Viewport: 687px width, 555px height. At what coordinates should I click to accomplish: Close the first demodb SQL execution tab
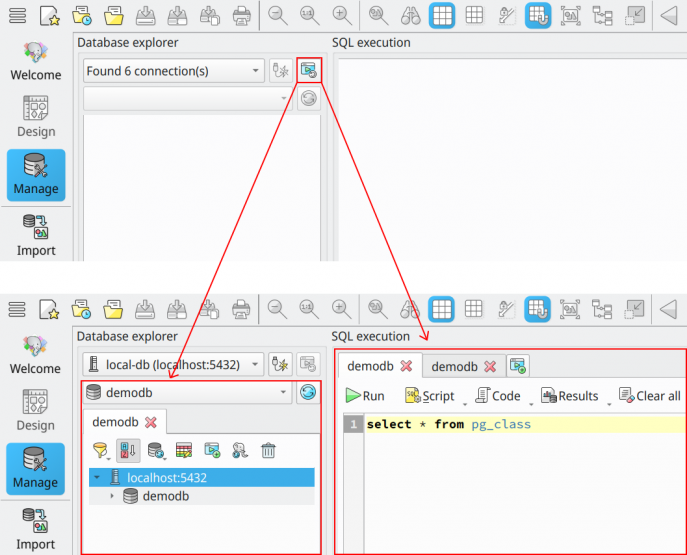(407, 366)
